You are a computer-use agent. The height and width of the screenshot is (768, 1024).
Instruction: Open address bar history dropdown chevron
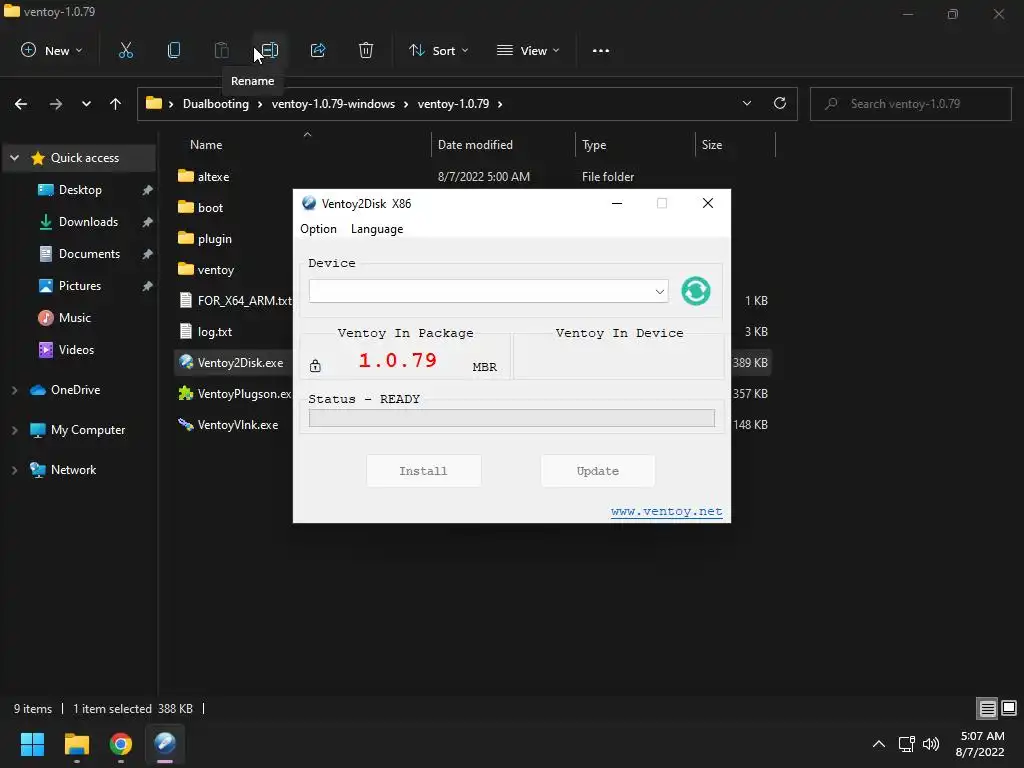(x=746, y=103)
